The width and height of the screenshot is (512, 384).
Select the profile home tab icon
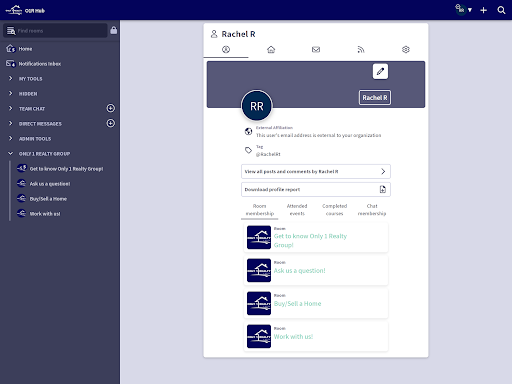(271, 50)
